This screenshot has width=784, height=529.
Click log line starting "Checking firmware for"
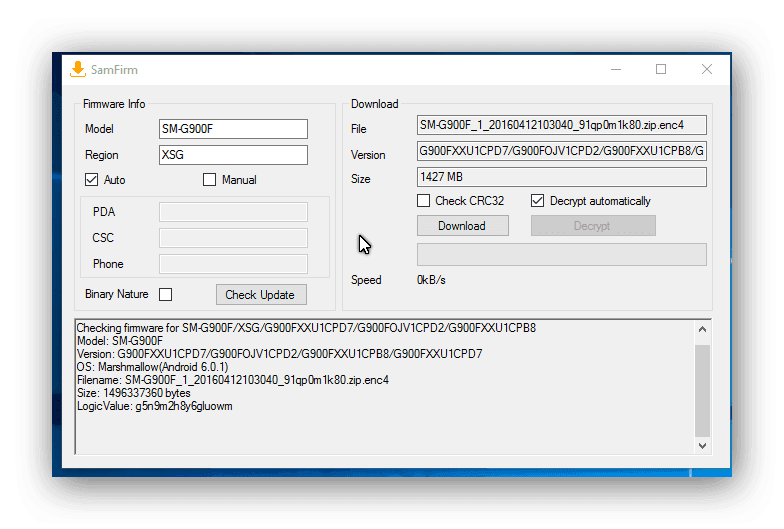[306, 328]
